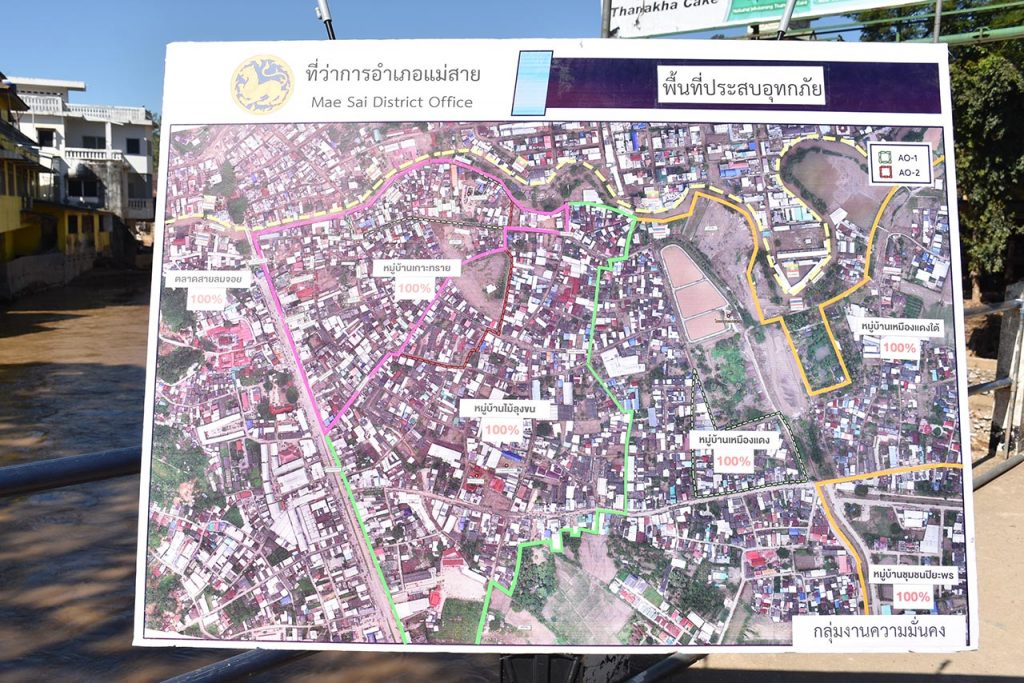
Task: Click 100% badge under หมู่บ้านเหมืองแดง
Action: [733, 461]
